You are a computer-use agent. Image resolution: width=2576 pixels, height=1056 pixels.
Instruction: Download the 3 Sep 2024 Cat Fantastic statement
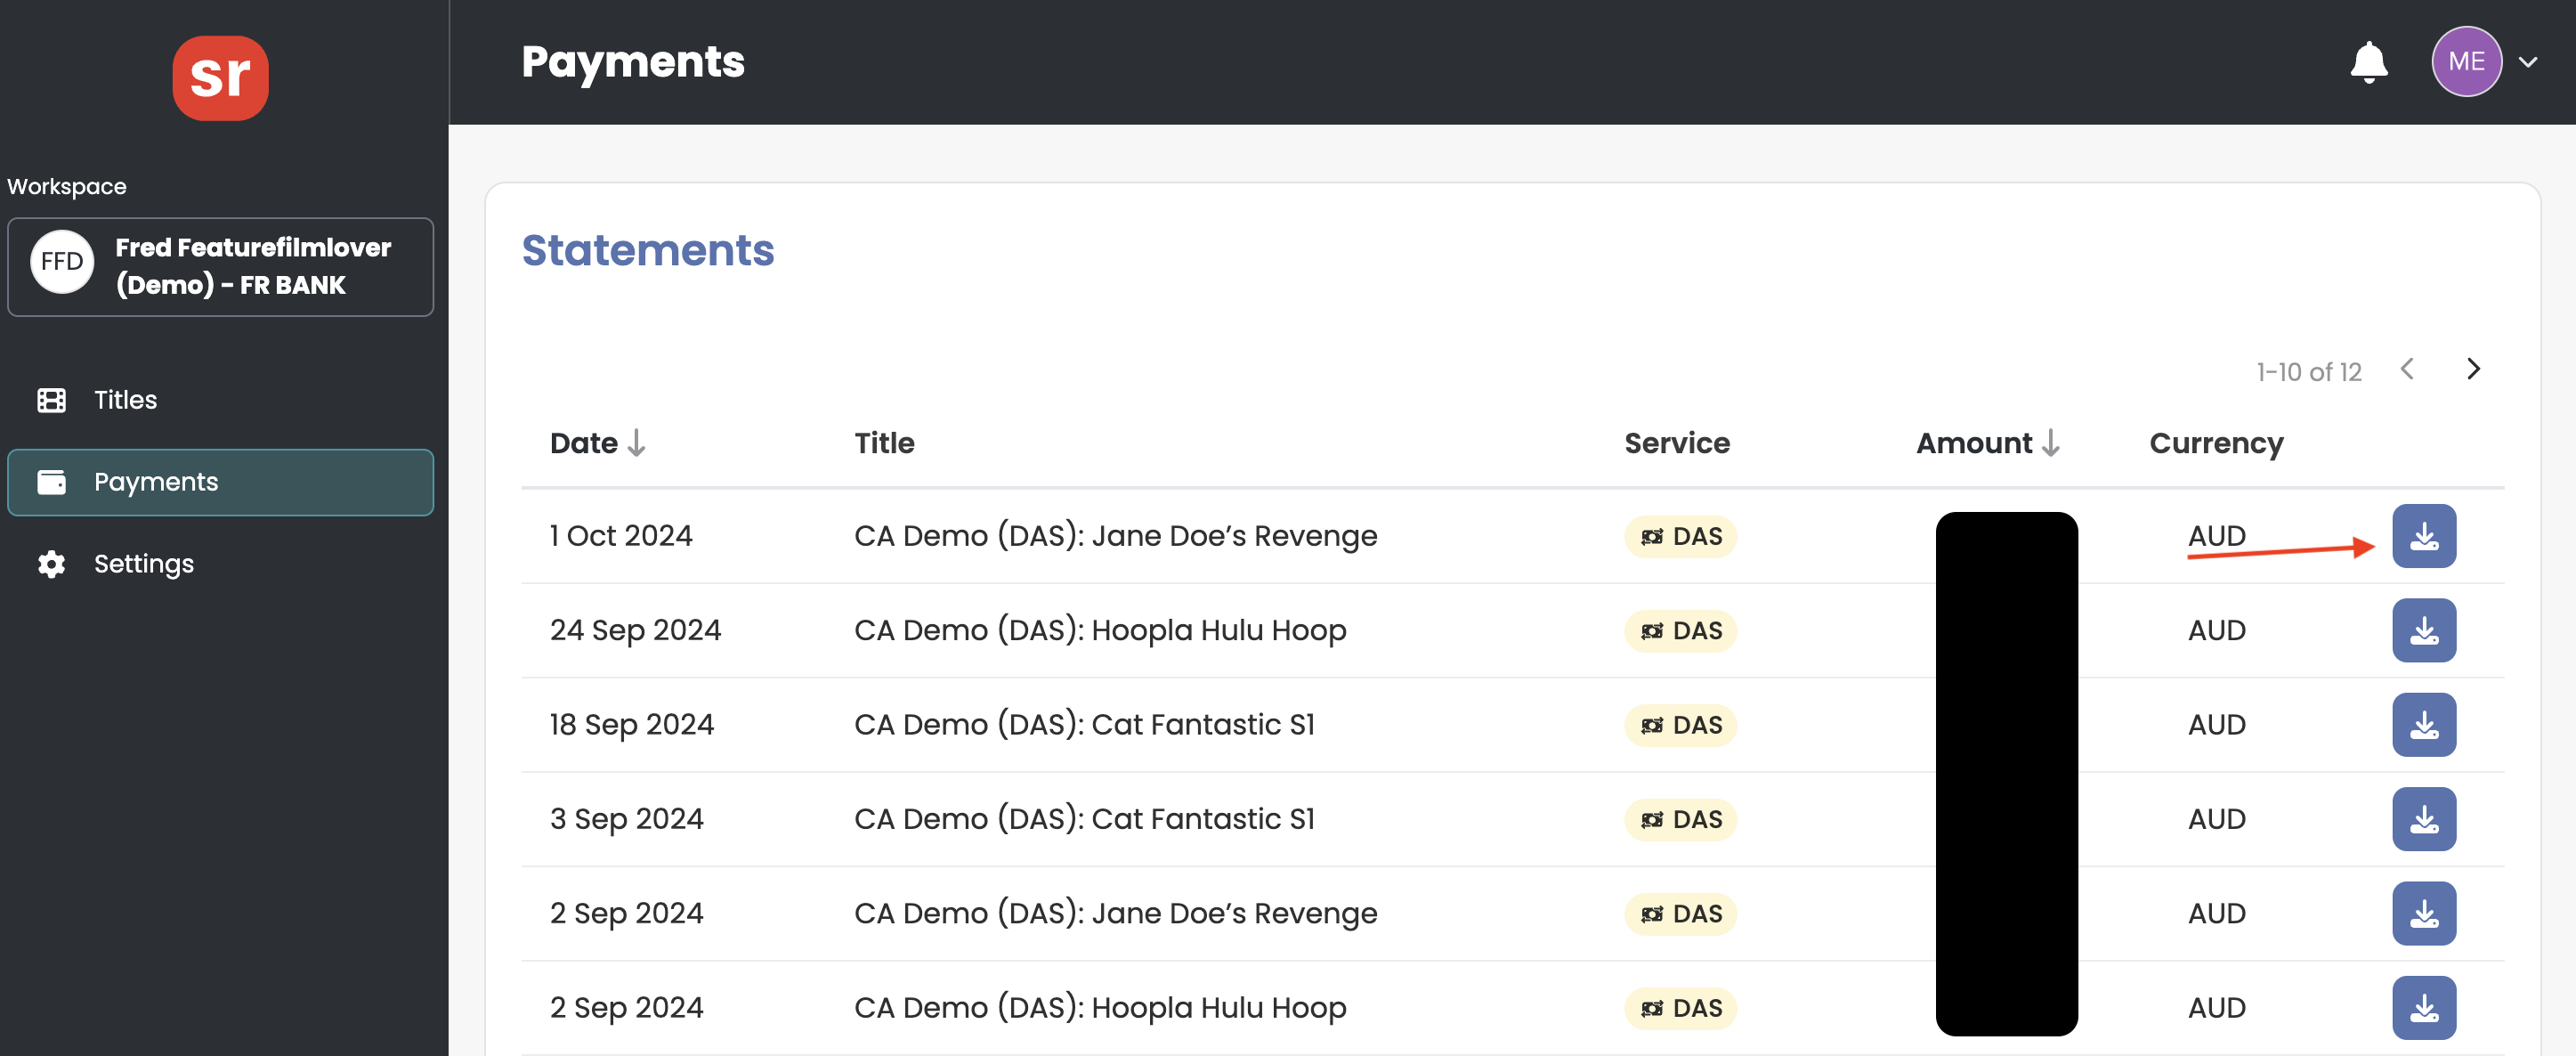2423,819
